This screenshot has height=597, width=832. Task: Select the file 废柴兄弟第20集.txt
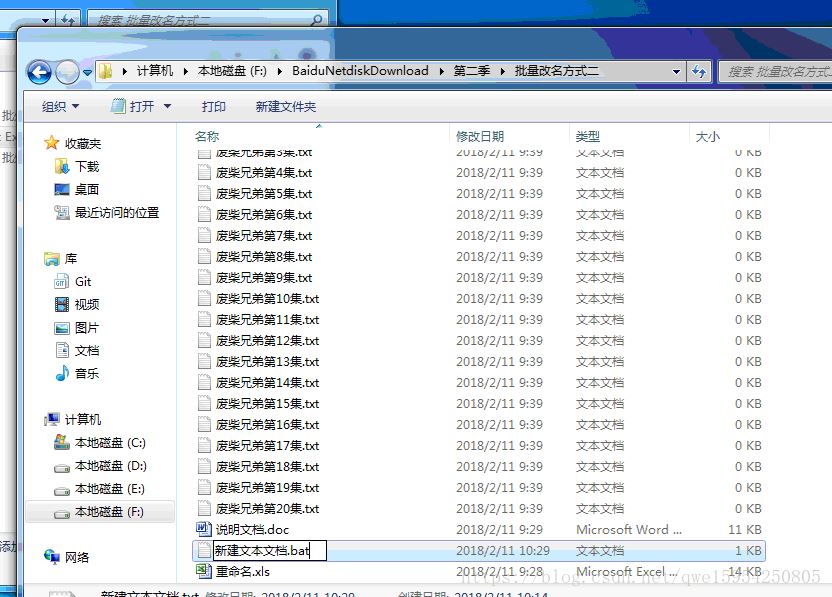point(267,509)
